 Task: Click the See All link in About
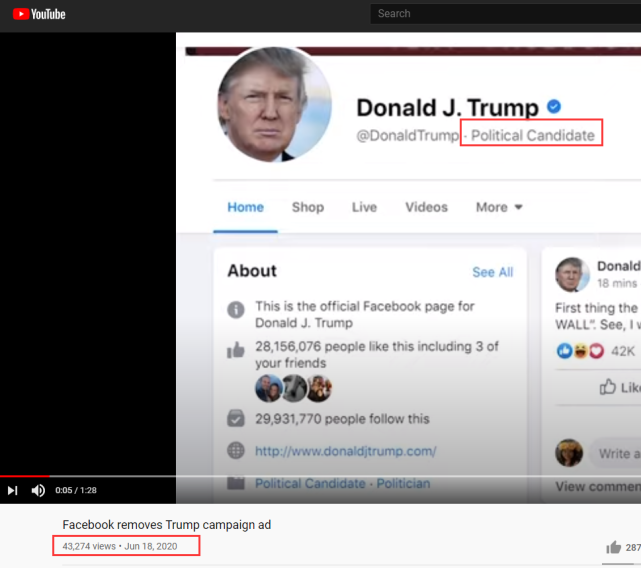[493, 272]
